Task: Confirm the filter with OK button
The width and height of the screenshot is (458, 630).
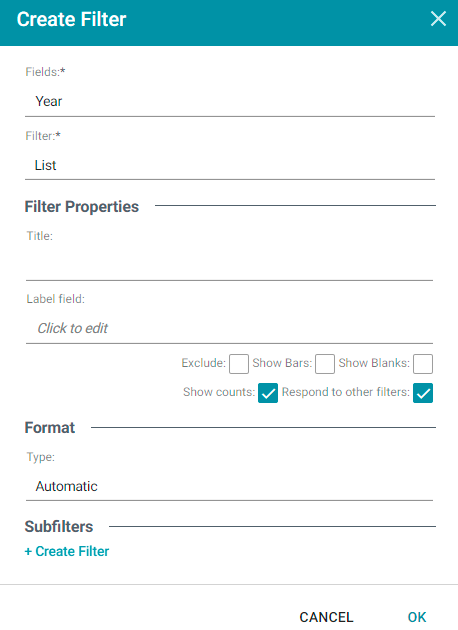Action: (417, 617)
